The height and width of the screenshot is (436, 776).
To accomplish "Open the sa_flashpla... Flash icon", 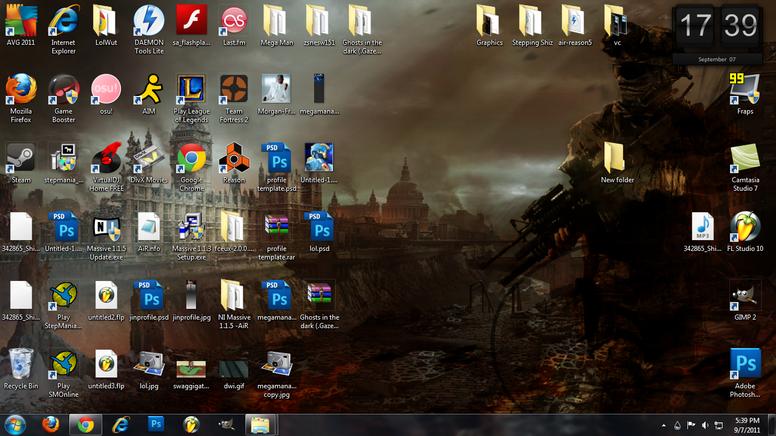I will [192, 25].
